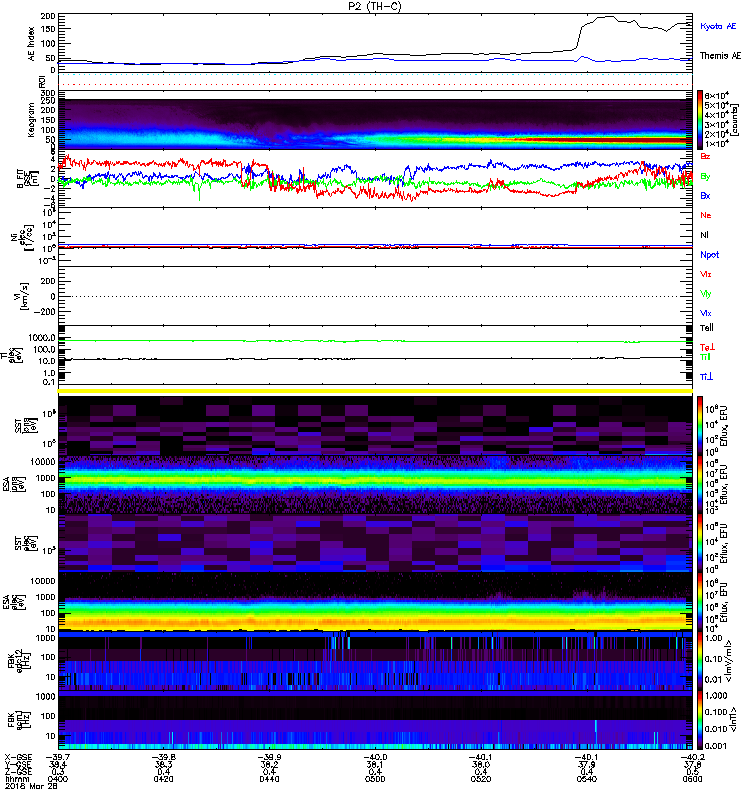Viewport: 750px width, 800px height.
Task: Click the Keogram axis label
Action: (x=31, y=119)
